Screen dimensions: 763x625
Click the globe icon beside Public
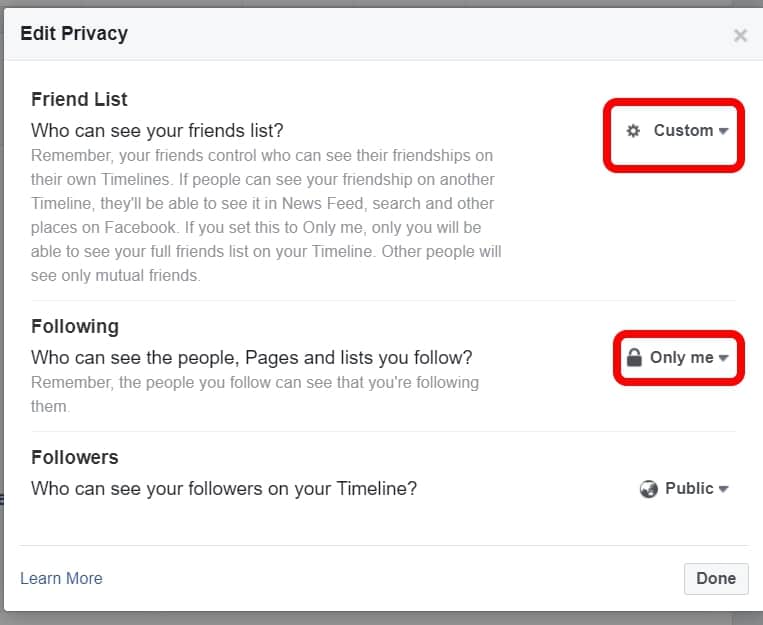point(649,489)
